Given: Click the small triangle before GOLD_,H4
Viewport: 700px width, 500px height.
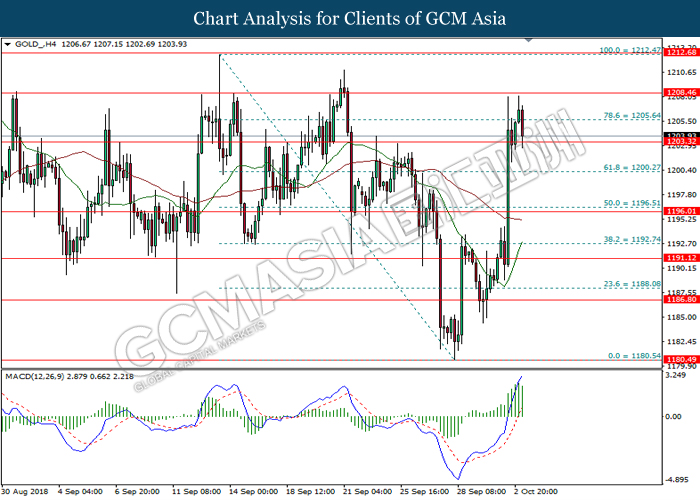Looking at the screenshot, I should (x=8, y=44).
